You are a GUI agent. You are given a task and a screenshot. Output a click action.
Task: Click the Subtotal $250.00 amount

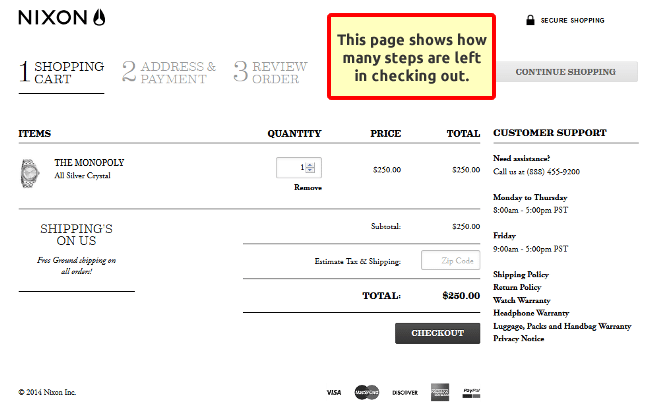[x=466, y=227]
